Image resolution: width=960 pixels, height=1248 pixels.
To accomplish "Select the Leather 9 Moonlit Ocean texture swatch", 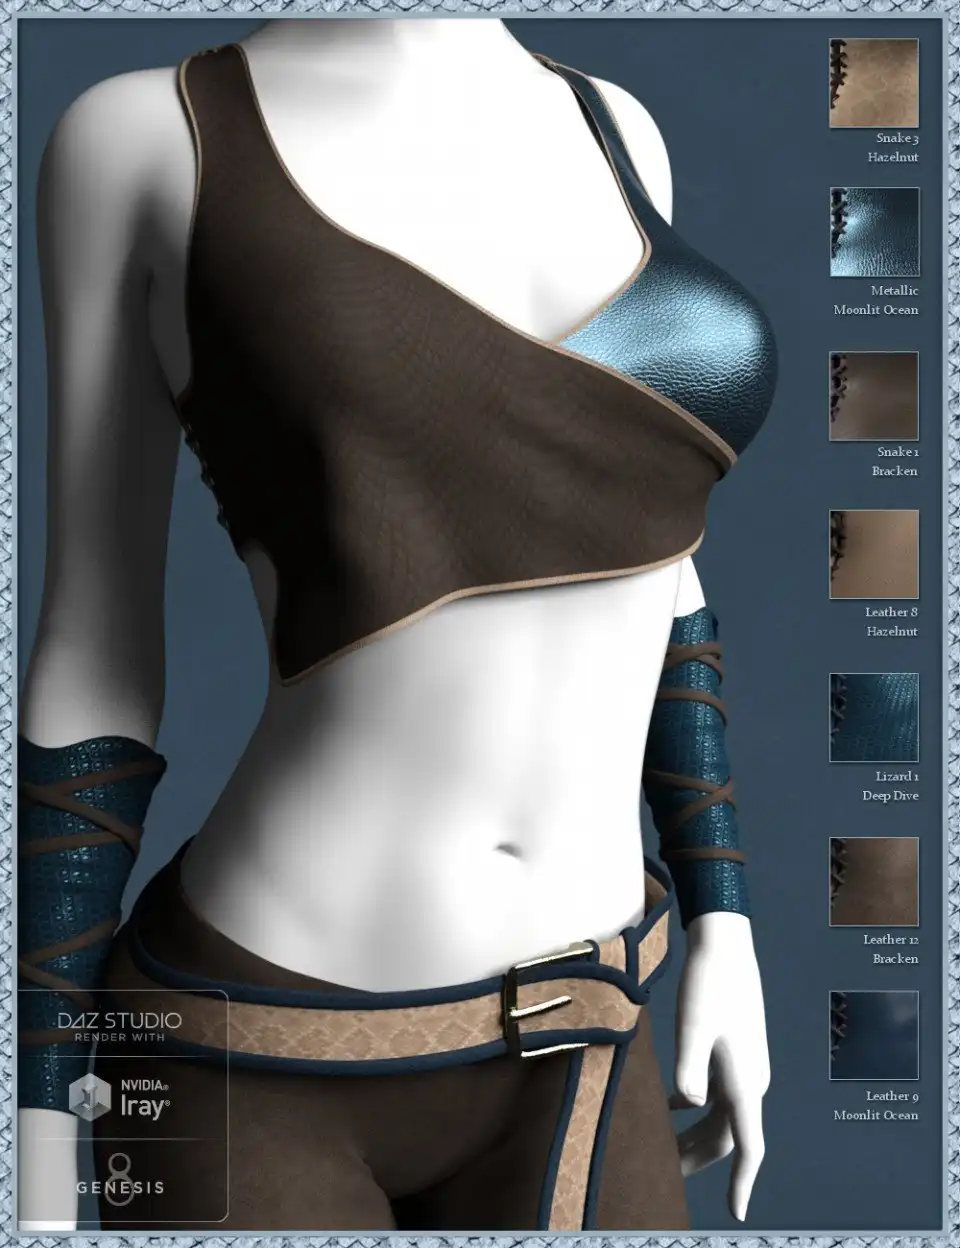I will (874, 1036).
